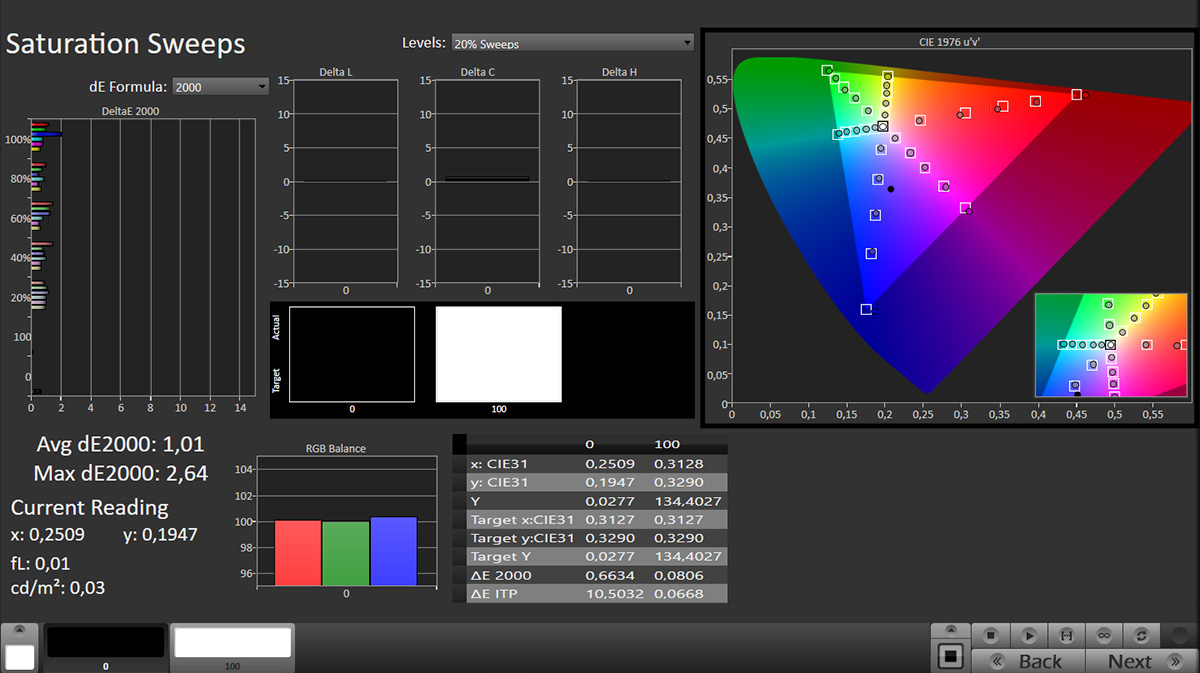The image size is (1200, 673).
Task: Click the white pattern square at bottom left
Action: point(20,657)
